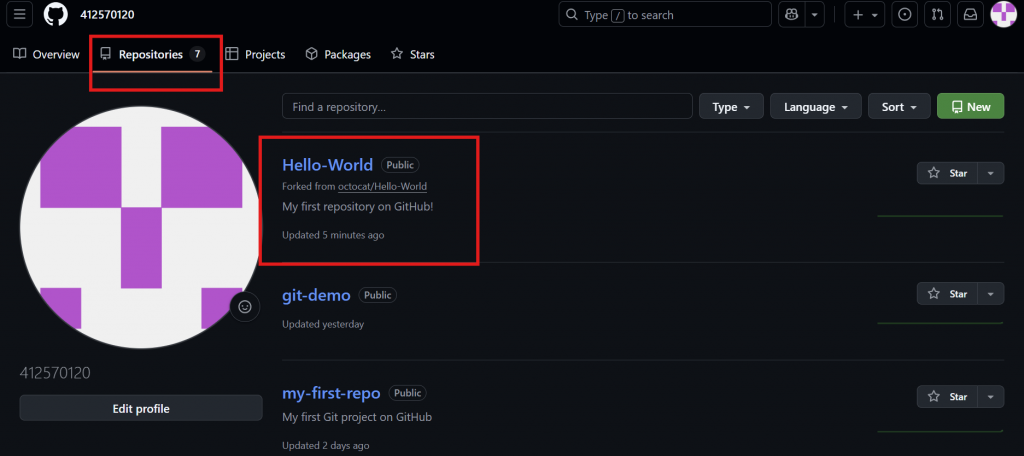Expand the lists dropdown beside Hello-World Star
The width and height of the screenshot is (1024, 456).
tap(991, 173)
